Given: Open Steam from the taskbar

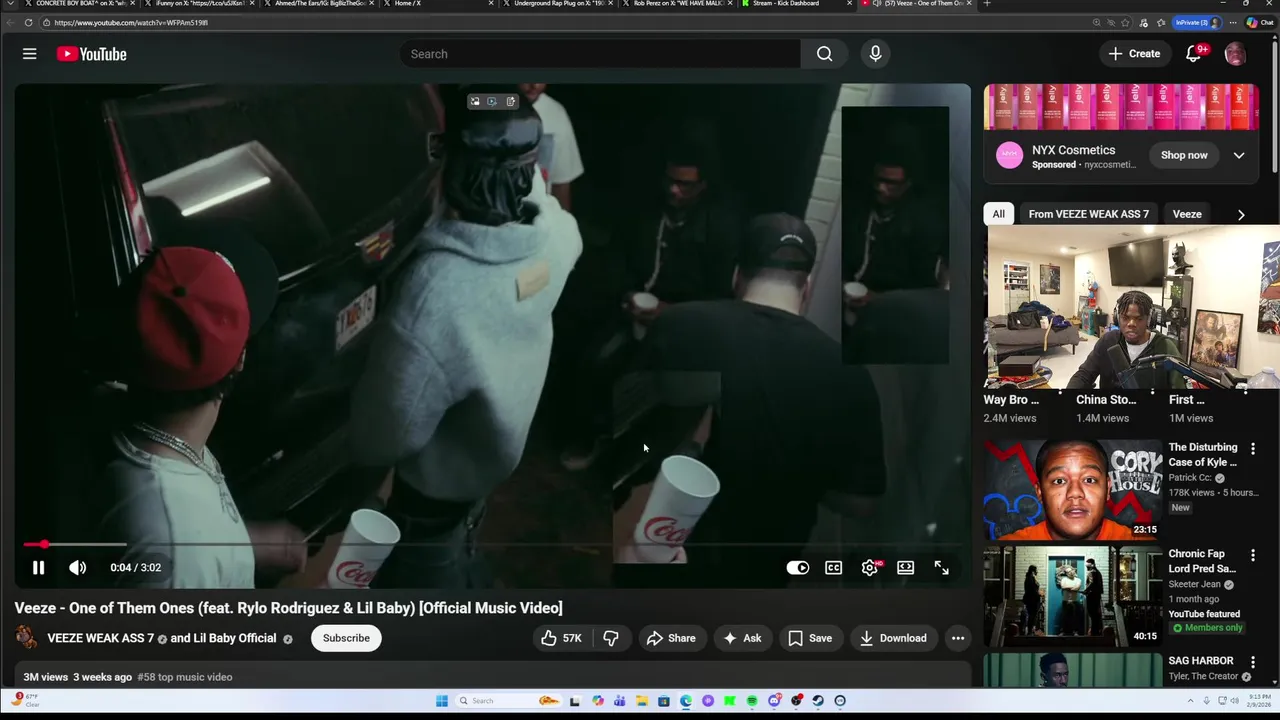Looking at the screenshot, I should (x=818, y=701).
